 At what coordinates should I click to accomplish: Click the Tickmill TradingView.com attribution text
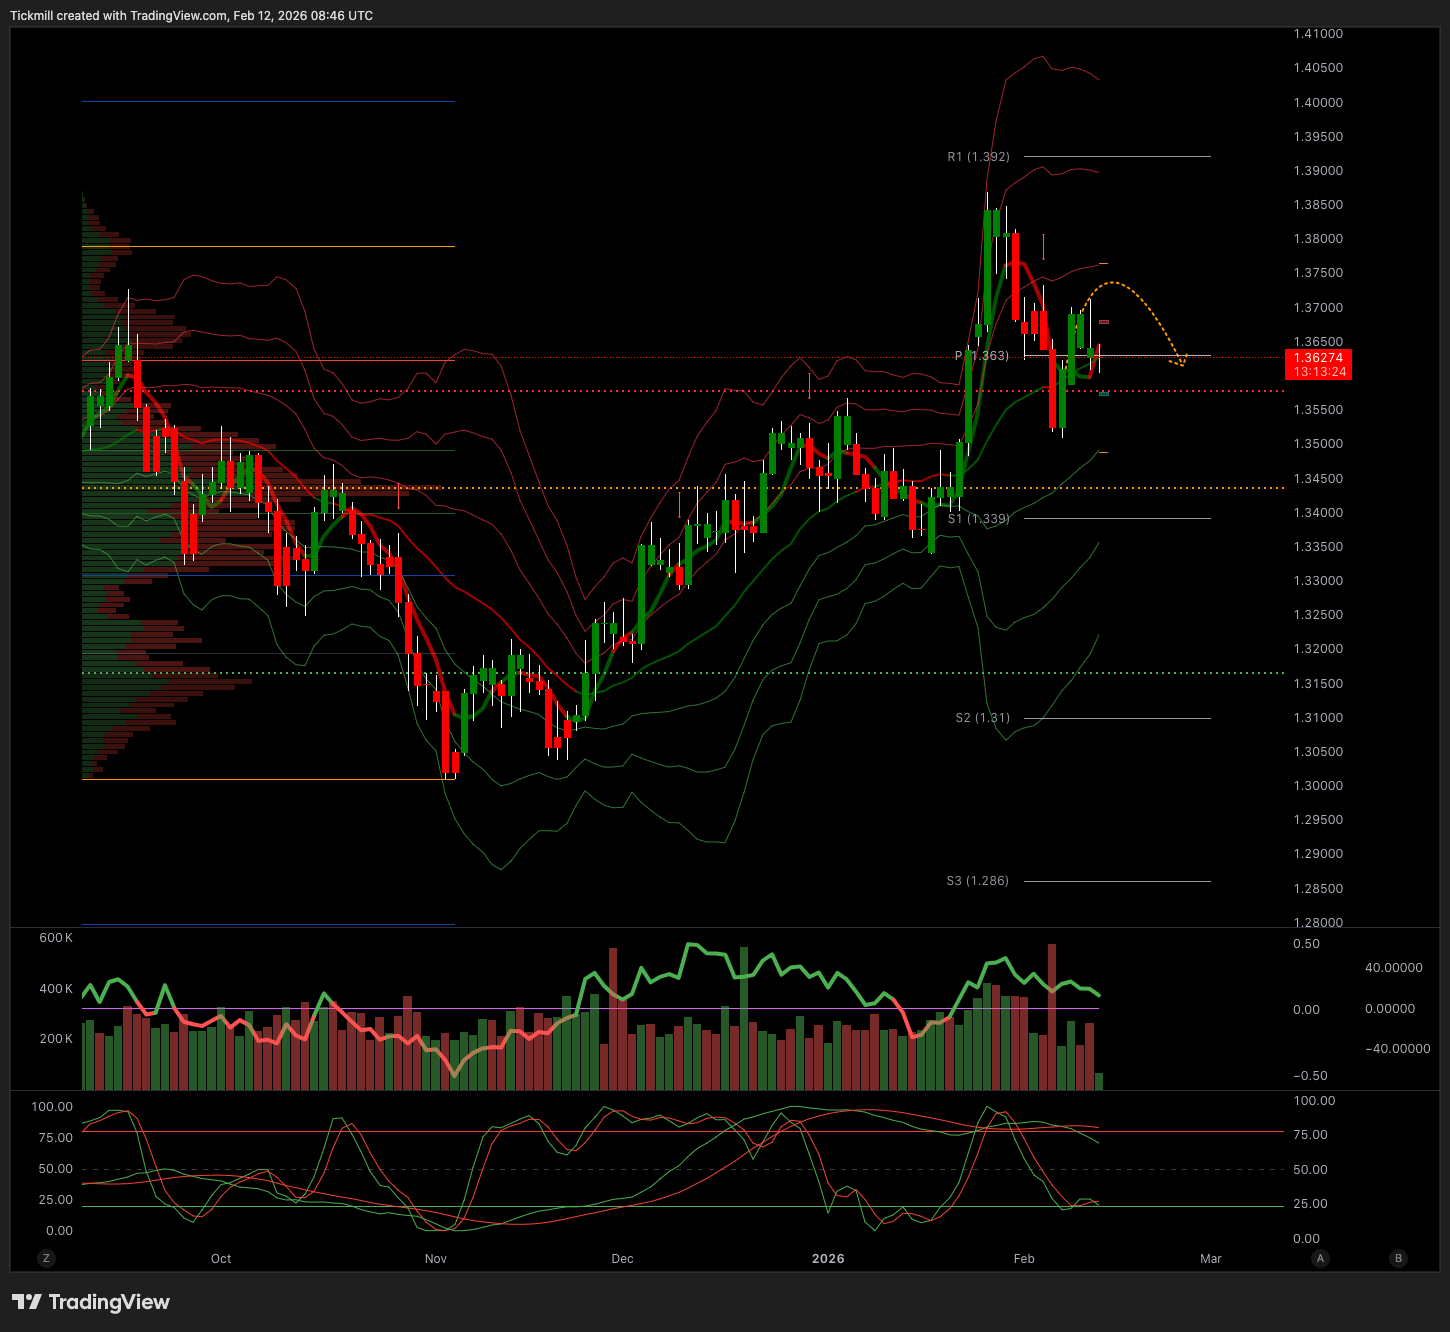pos(191,16)
